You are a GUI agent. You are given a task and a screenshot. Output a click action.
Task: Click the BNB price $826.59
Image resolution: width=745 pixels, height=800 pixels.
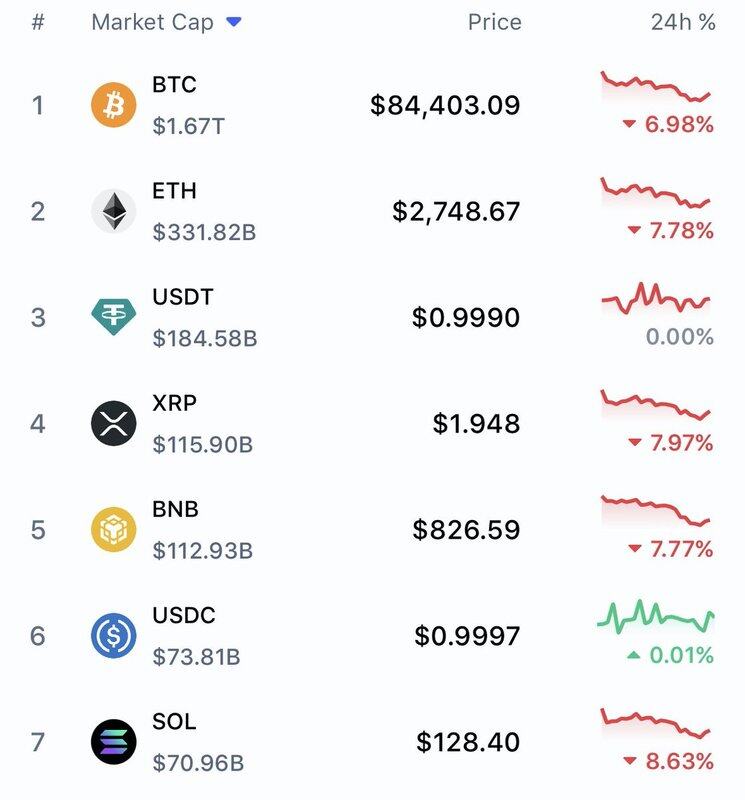click(x=466, y=530)
